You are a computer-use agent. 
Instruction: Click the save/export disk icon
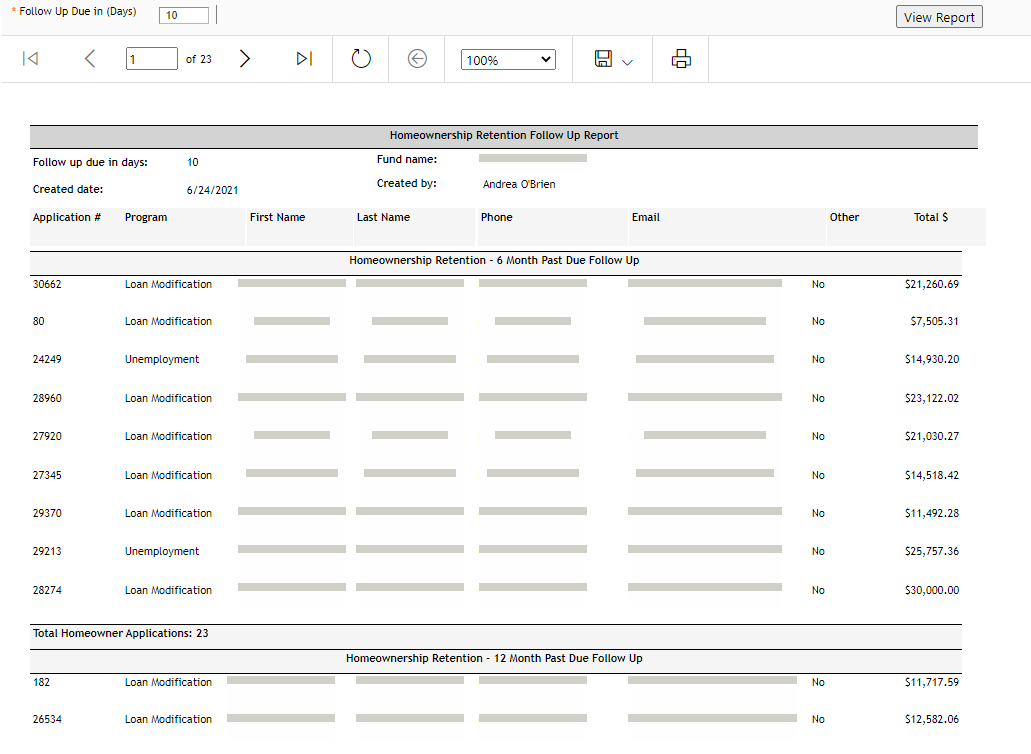[603, 59]
